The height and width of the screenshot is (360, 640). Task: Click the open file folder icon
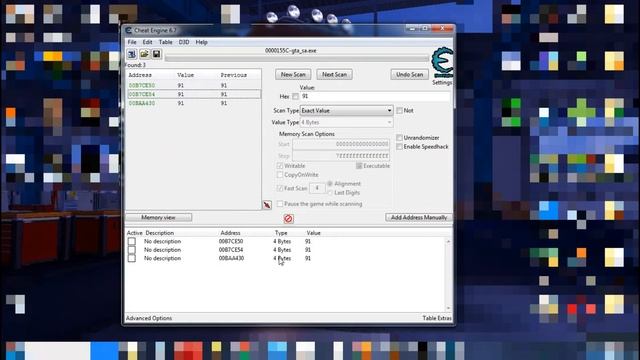pyautogui.click(x=144, y=54)
